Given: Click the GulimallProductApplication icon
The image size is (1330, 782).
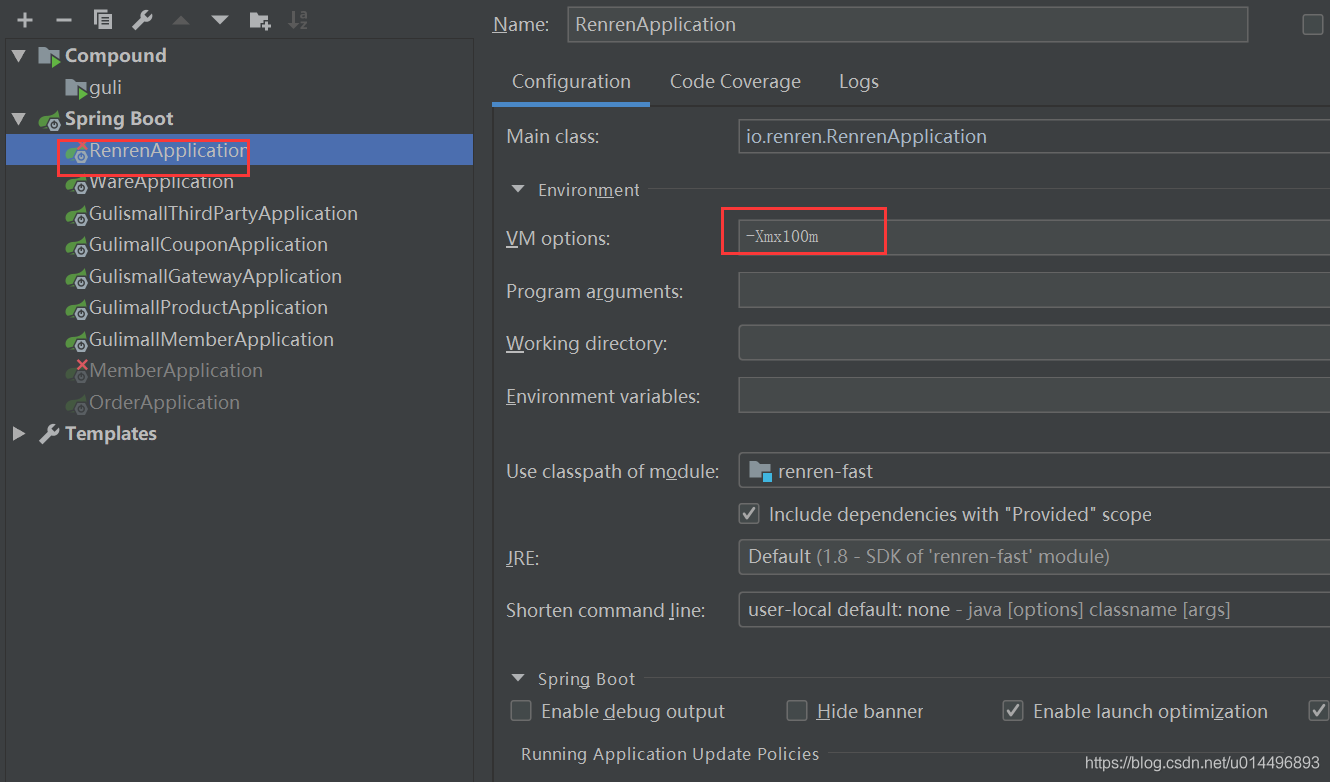Looking at the screenshot, I should 76,309.
